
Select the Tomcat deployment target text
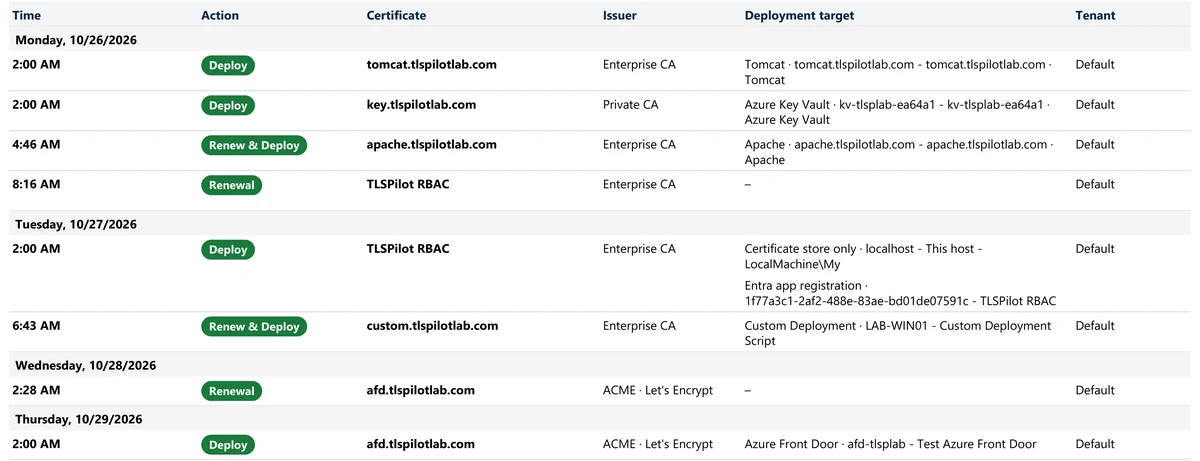(898, 72)
